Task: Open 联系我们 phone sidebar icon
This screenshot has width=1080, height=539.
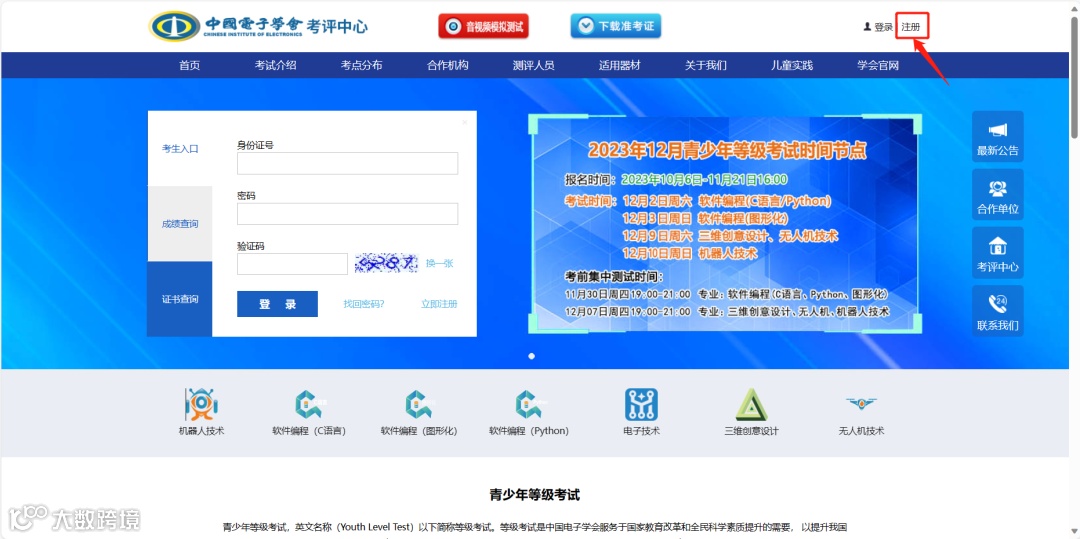Action: point(997,311)
